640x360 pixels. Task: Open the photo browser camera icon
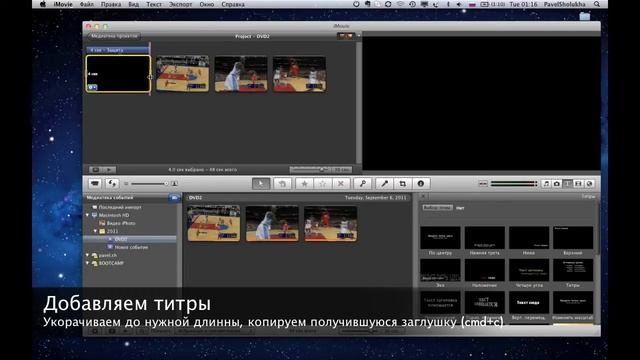[x=557, y=184]
